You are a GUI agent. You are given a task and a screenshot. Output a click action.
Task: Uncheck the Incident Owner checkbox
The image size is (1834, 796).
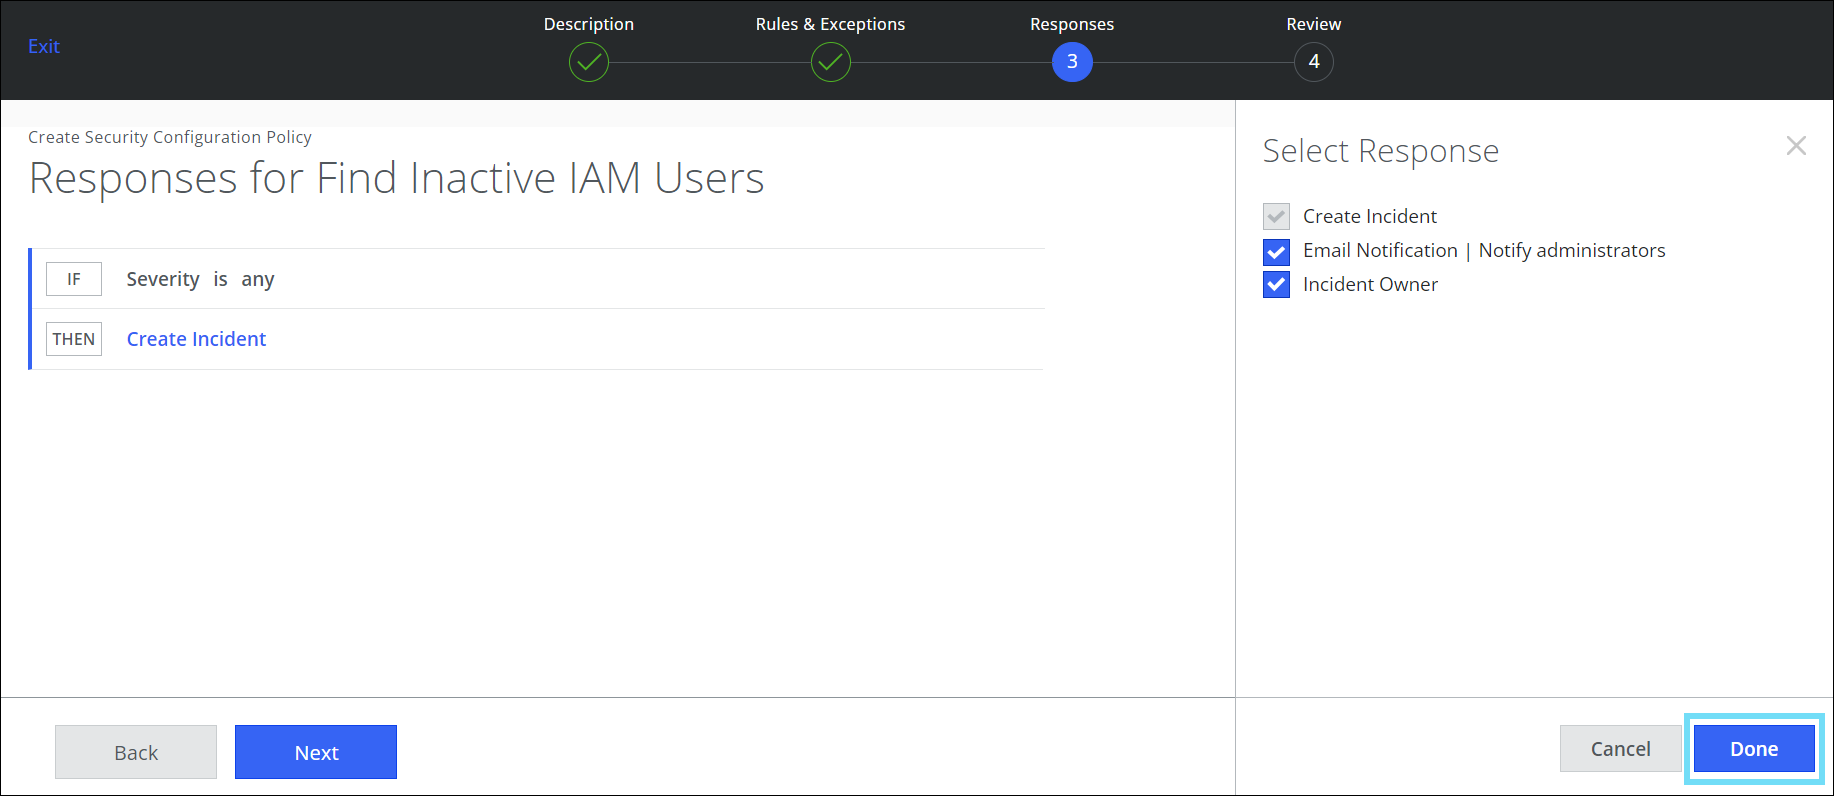[1276, 285]
